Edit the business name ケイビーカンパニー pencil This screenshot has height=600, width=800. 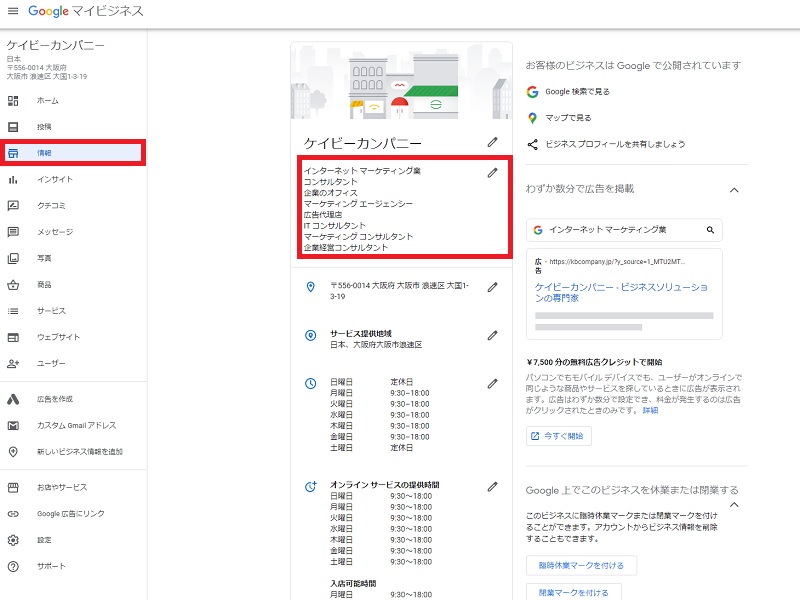[492, 142]
